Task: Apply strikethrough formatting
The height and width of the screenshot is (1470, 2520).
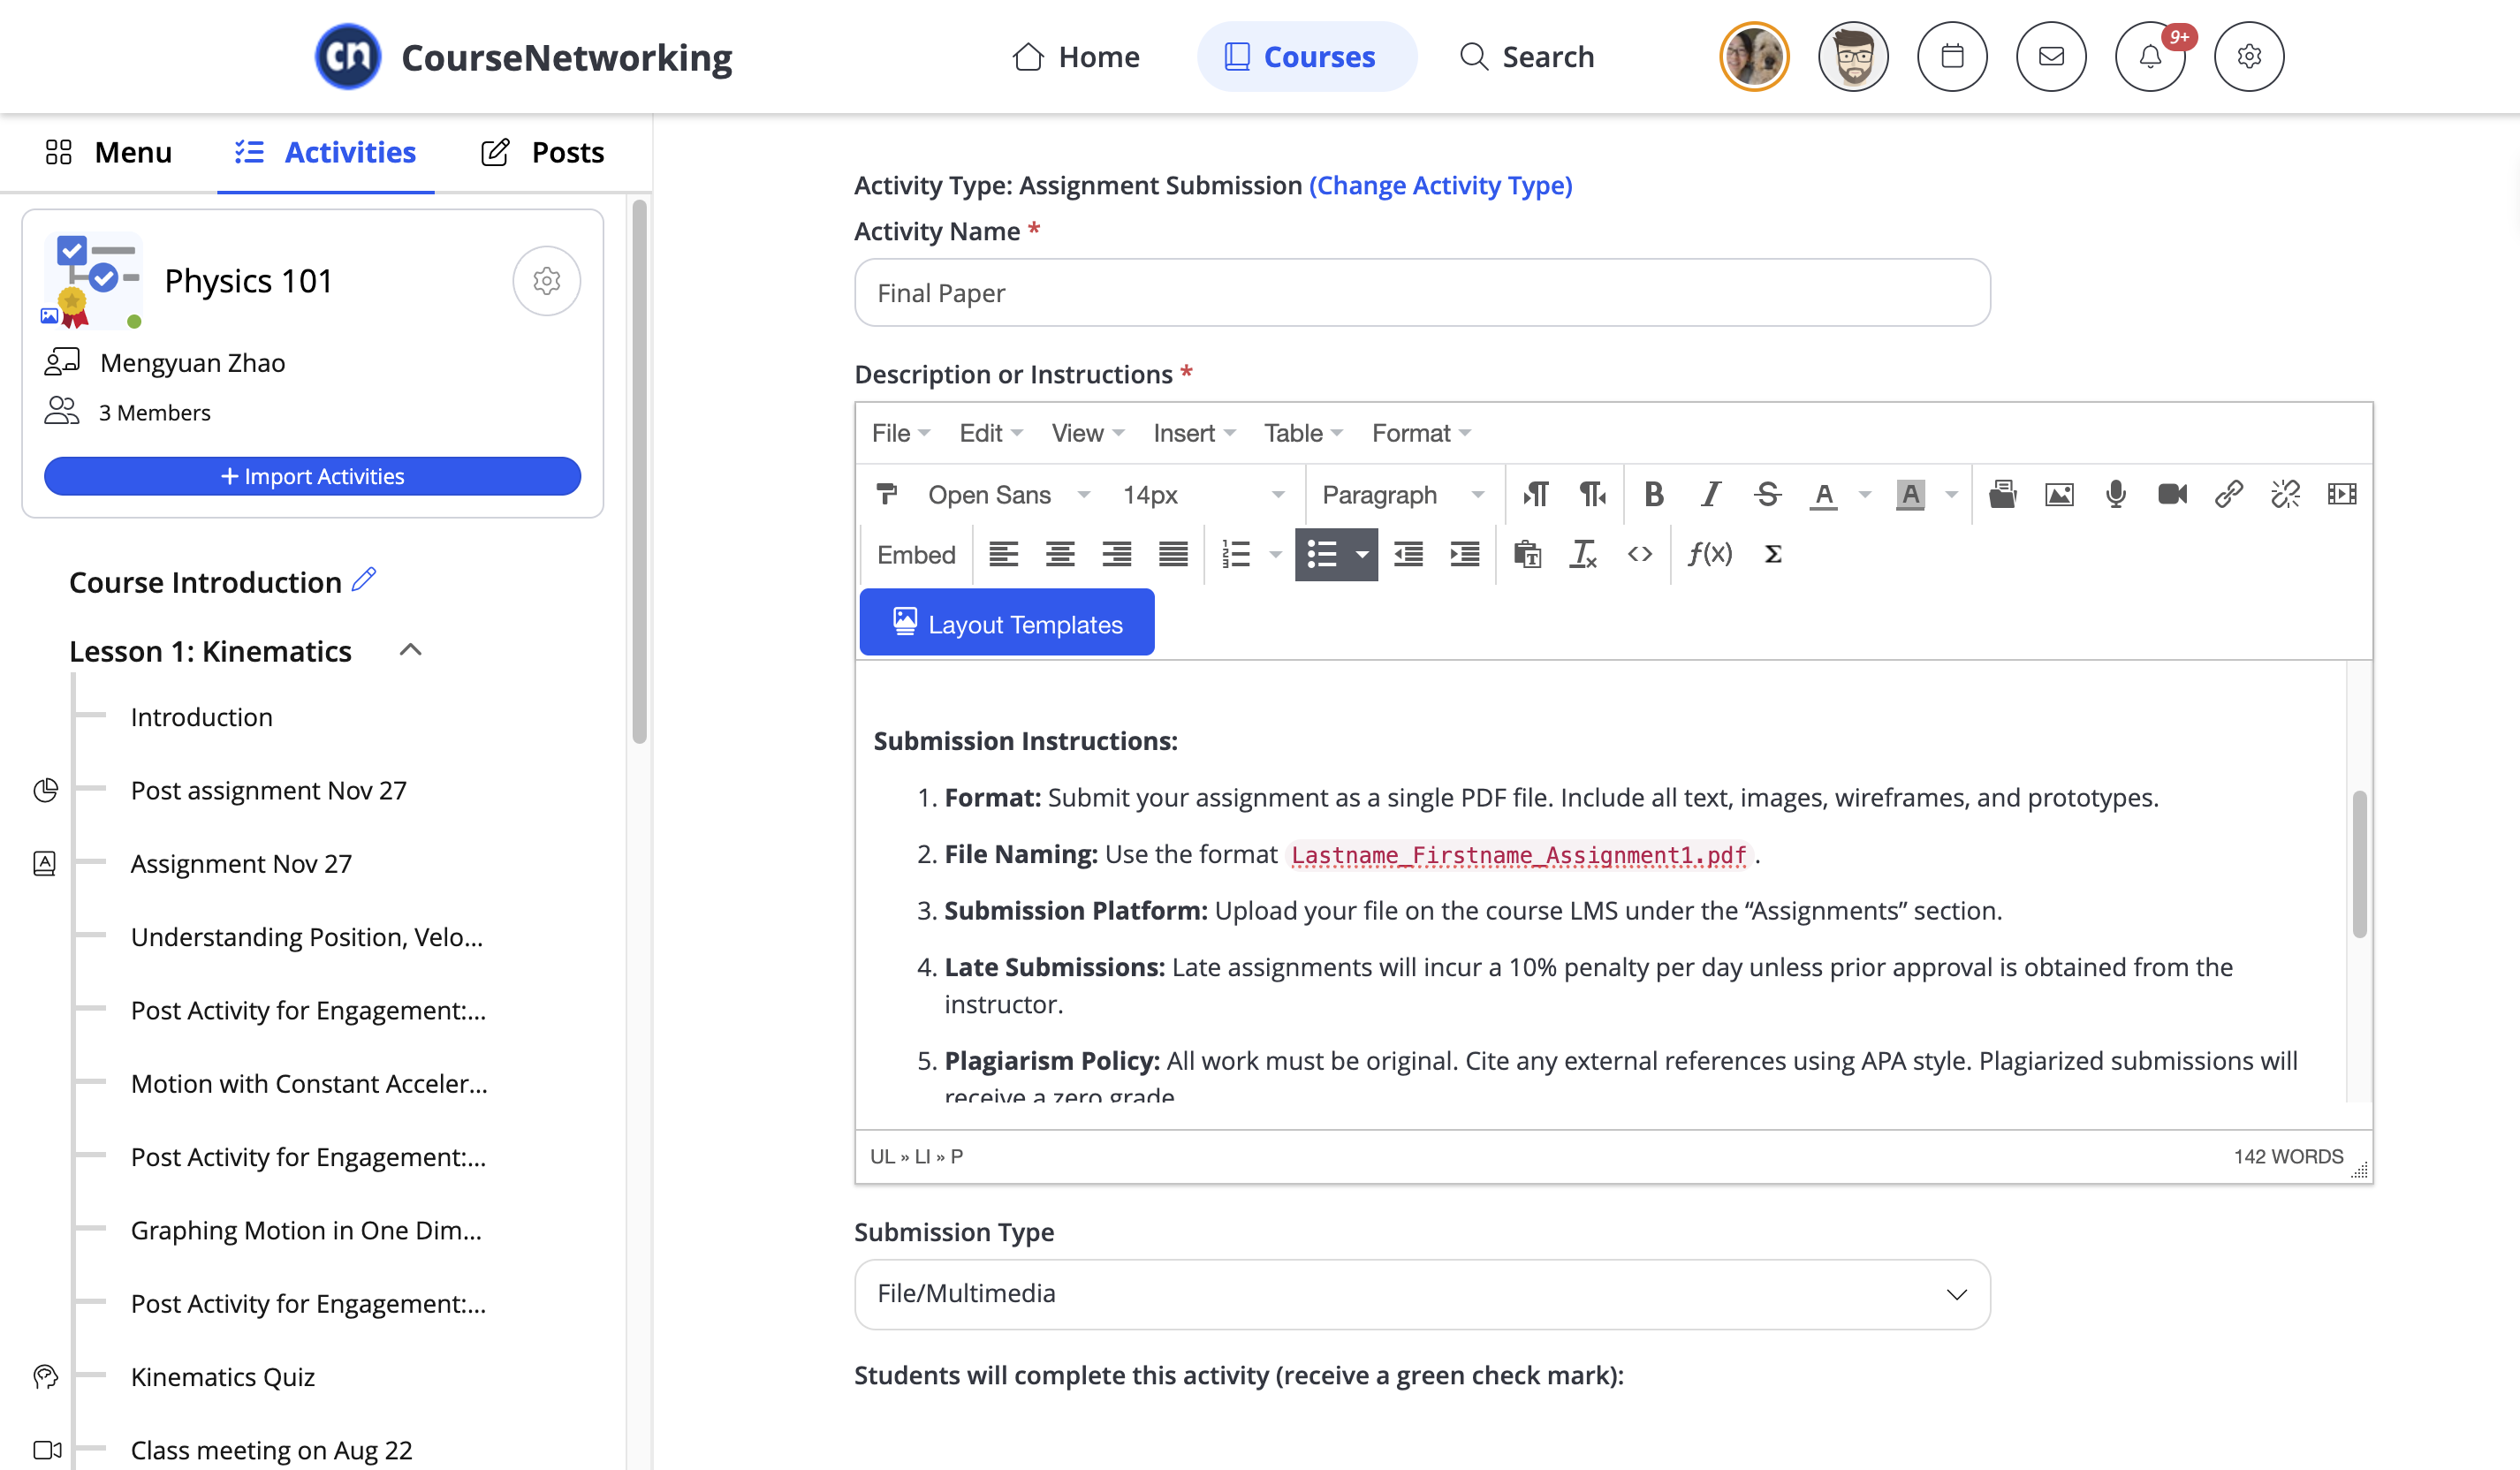Action: point(1767,494)
